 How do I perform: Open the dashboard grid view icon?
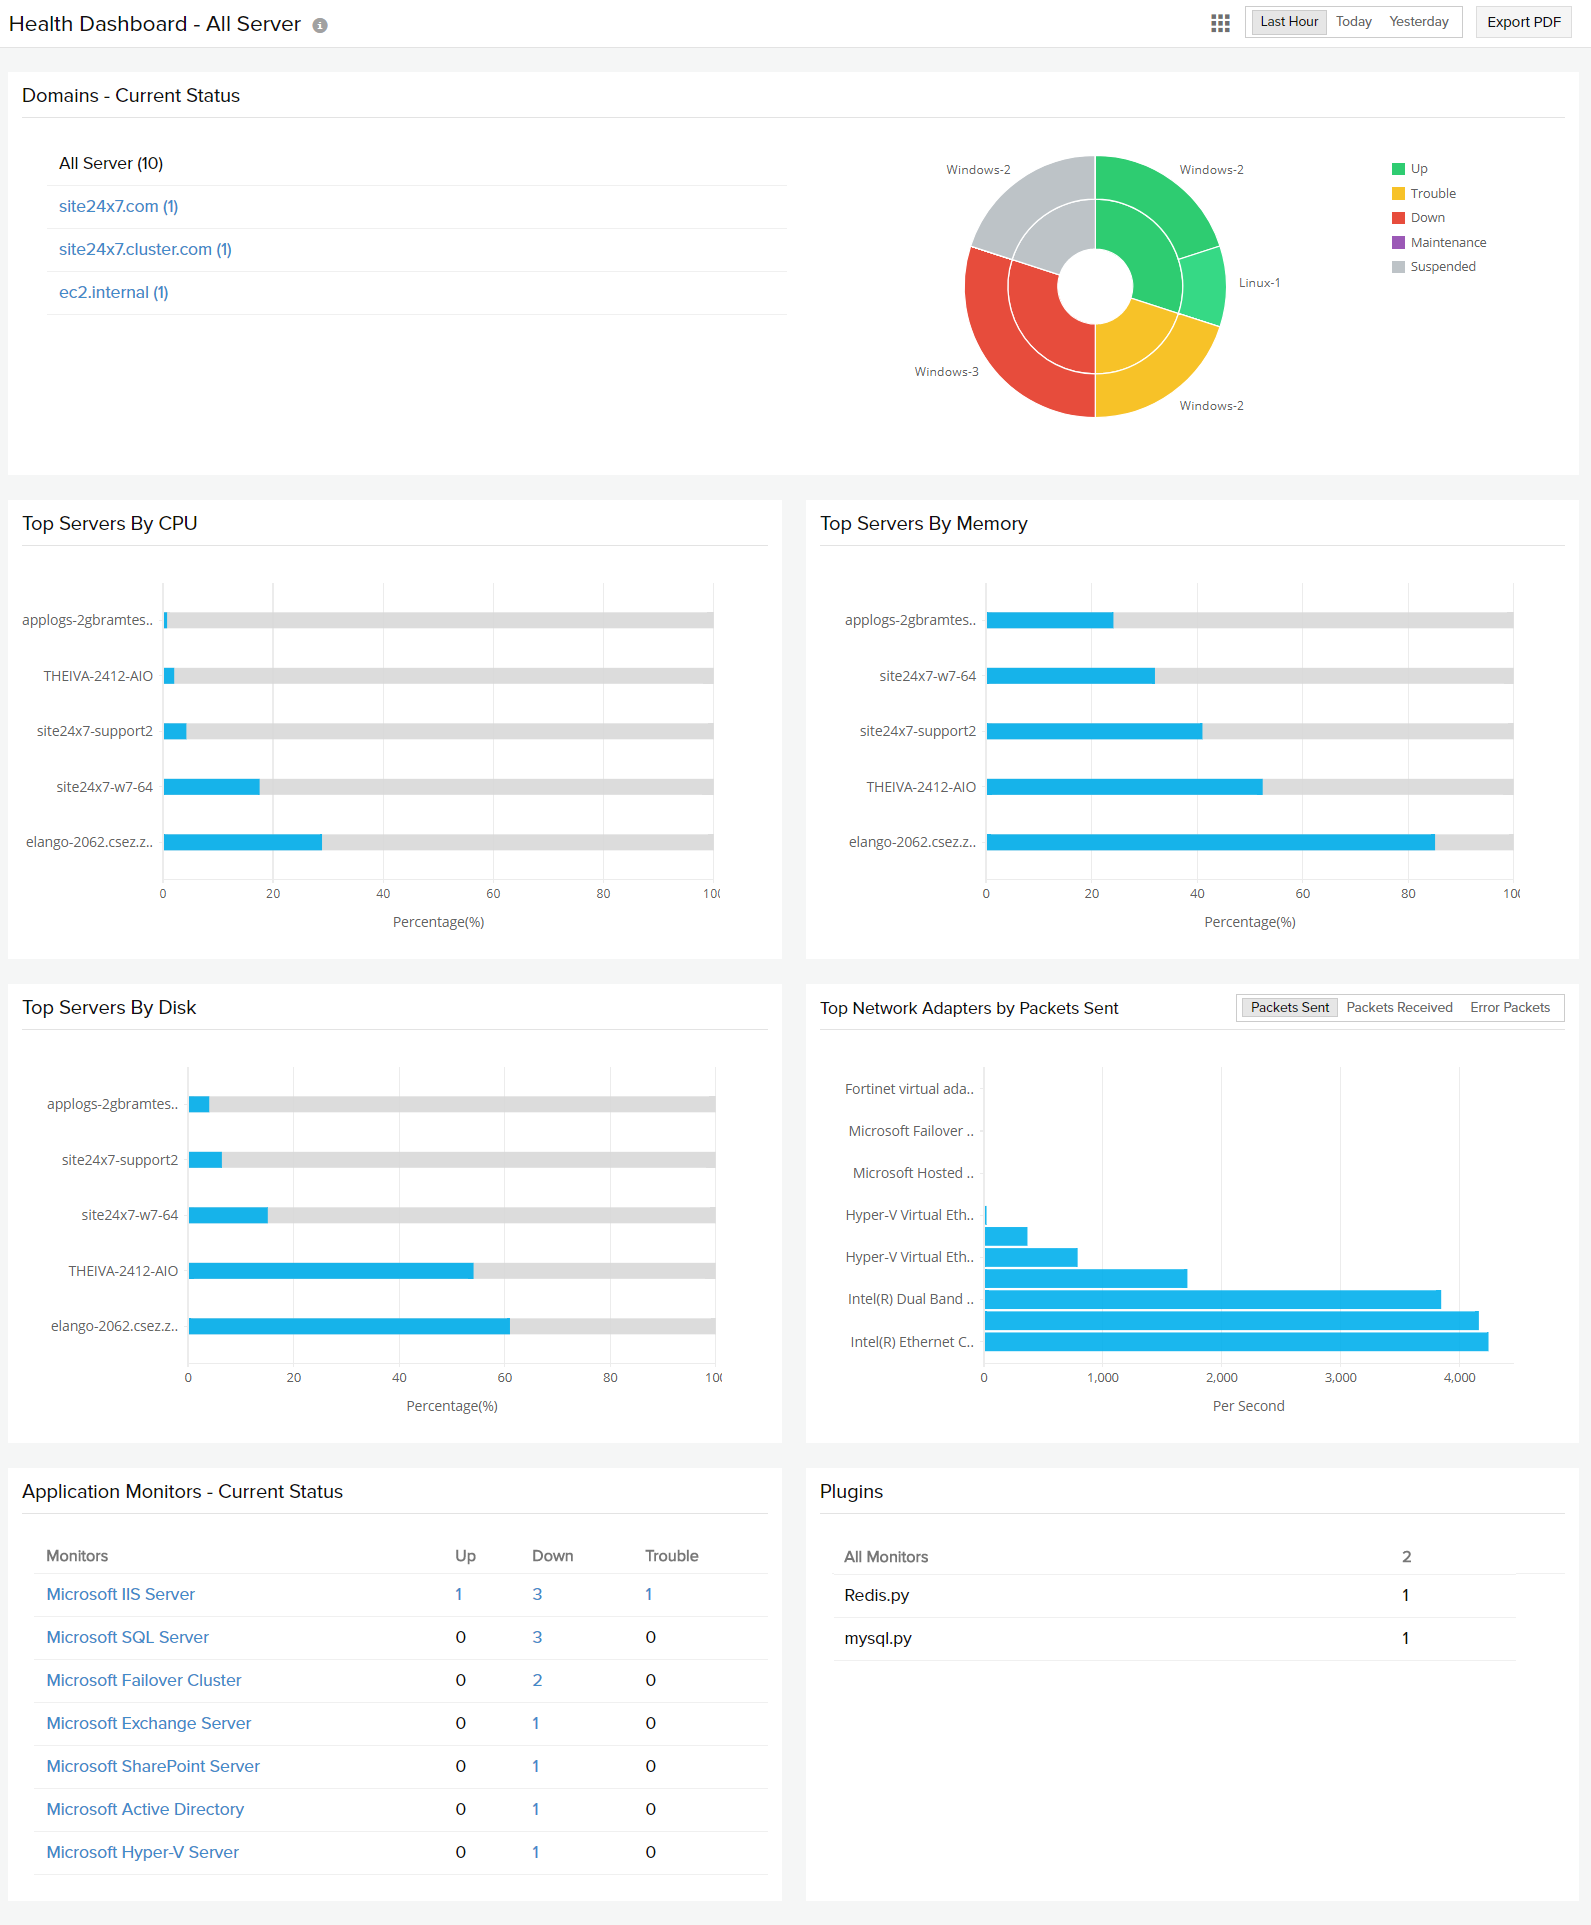pyautogui.click(x=1220, y=23)
